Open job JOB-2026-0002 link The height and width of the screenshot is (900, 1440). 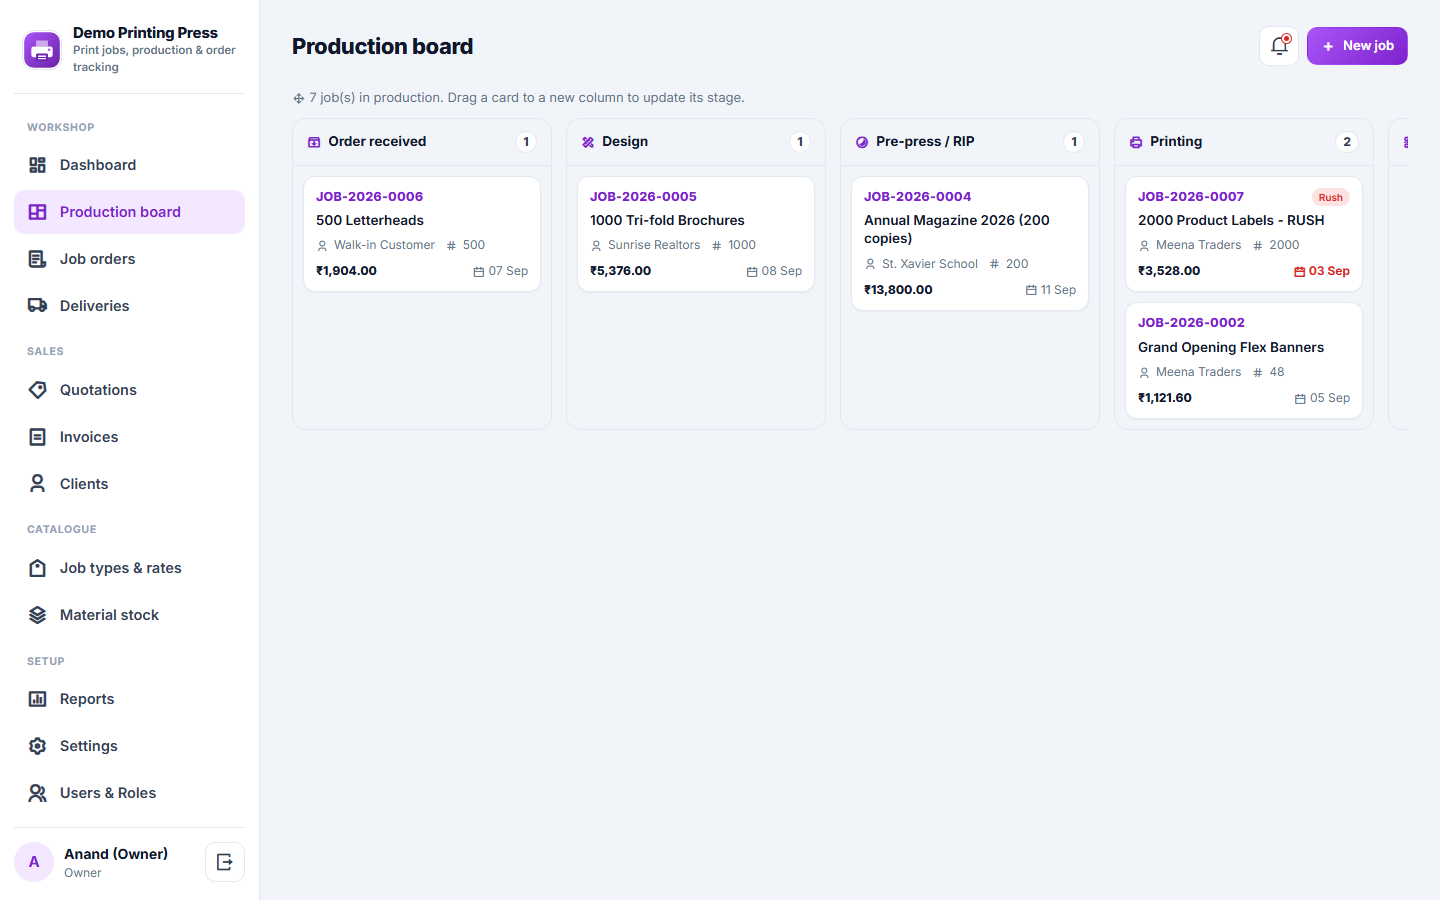tap(1191, 323)
